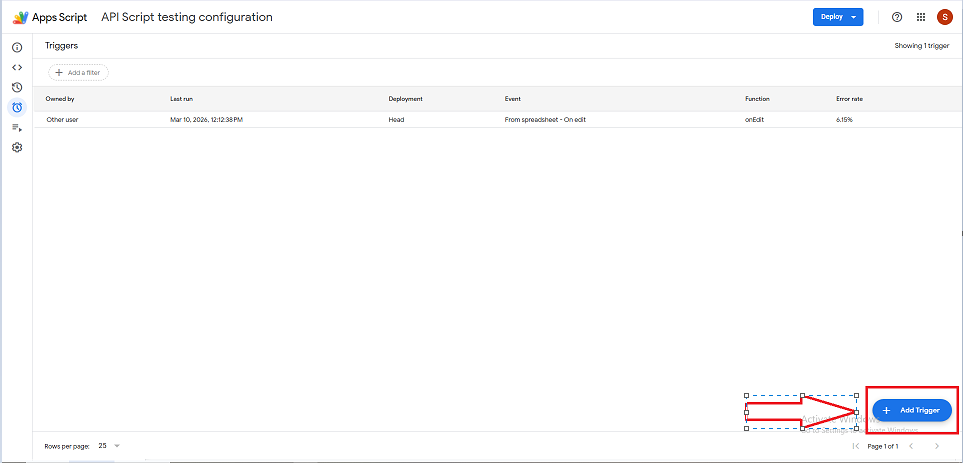The image size is (963, 463).
Task: Open the Google apps grid launcher
Action: pyautogui.click(x=920, y=17)
